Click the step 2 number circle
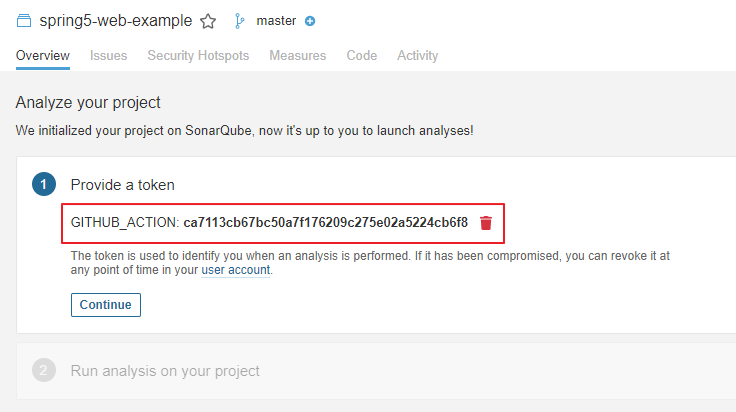The height and width of the screenshot is (412, 736). coord(44,371)
